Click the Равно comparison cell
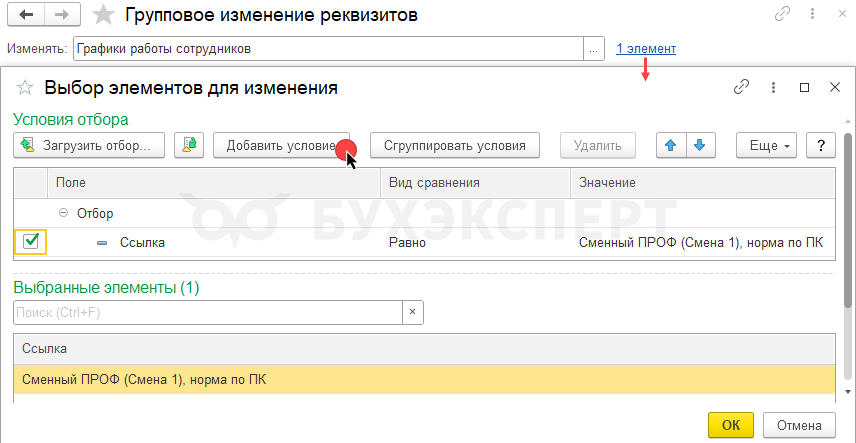Screen dimensions: 856x443 [475, 243]
